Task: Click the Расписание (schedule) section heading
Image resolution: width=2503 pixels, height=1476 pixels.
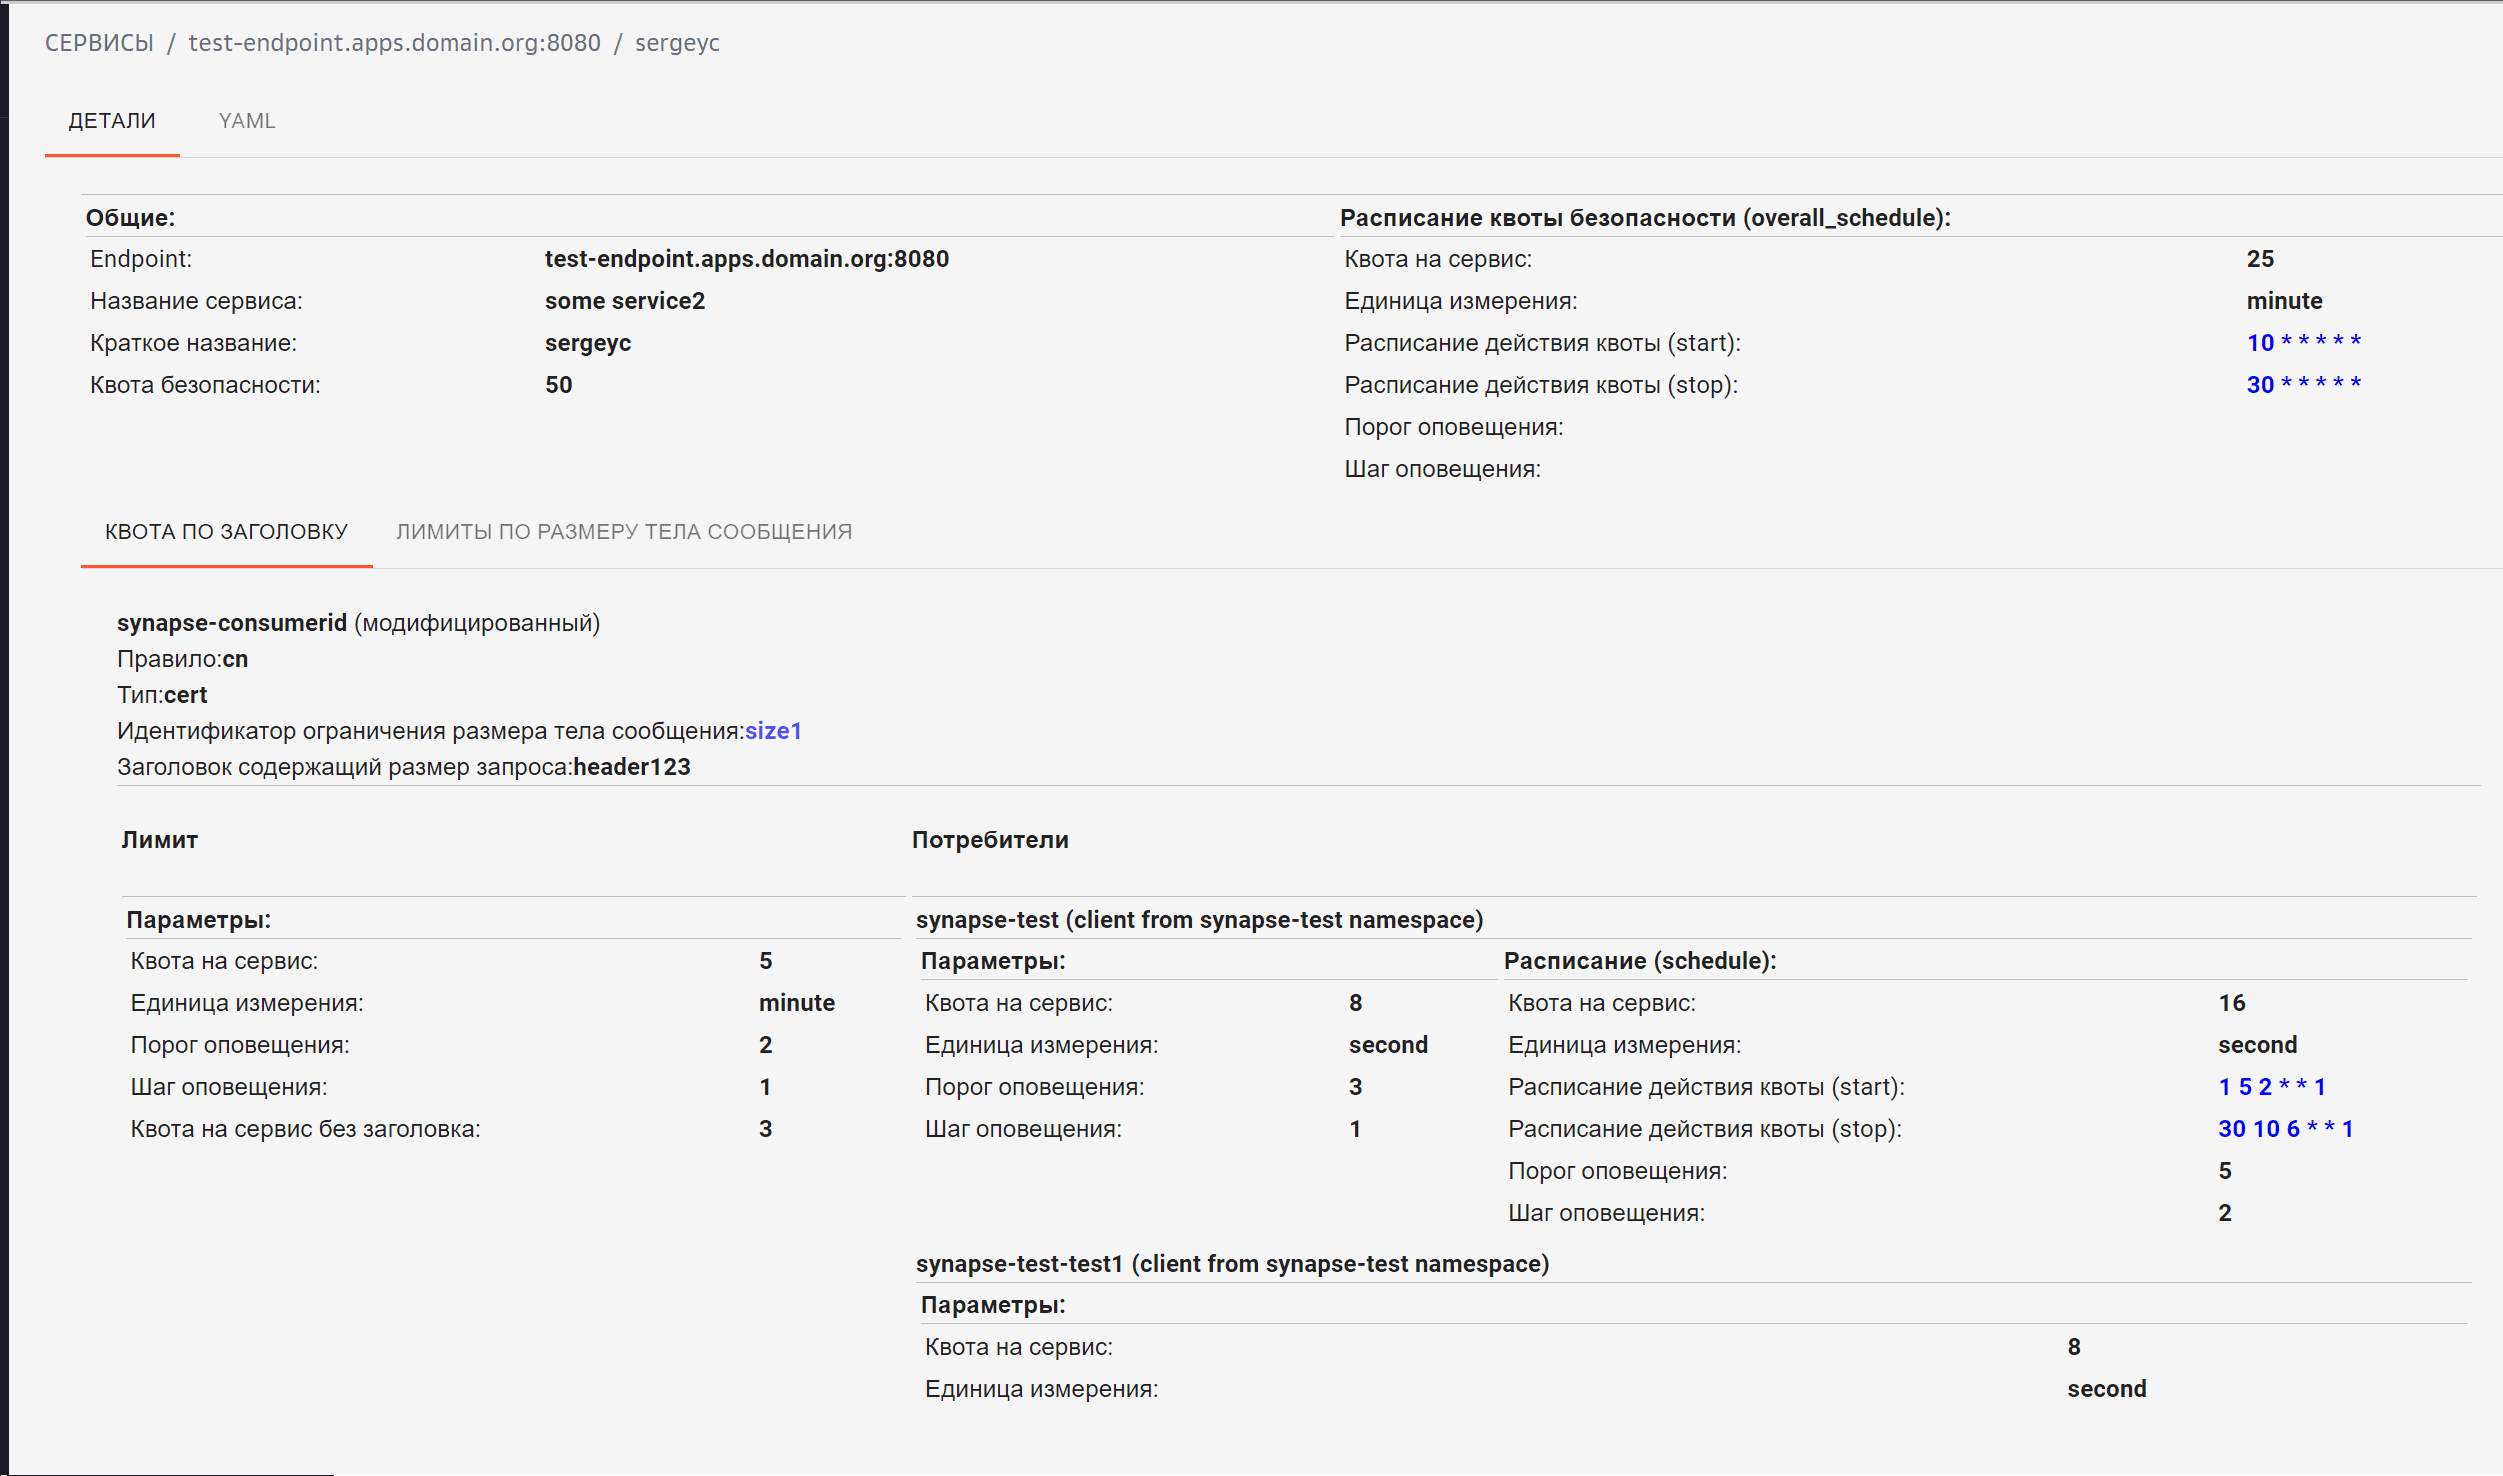Action: pyautogui.click(x=1639, y=961)
